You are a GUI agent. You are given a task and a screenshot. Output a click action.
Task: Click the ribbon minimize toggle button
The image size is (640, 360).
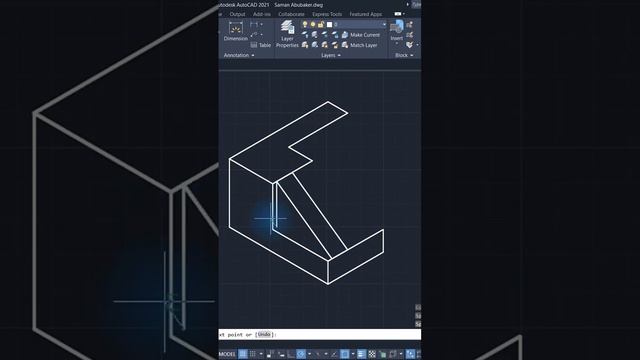[398, 14]
